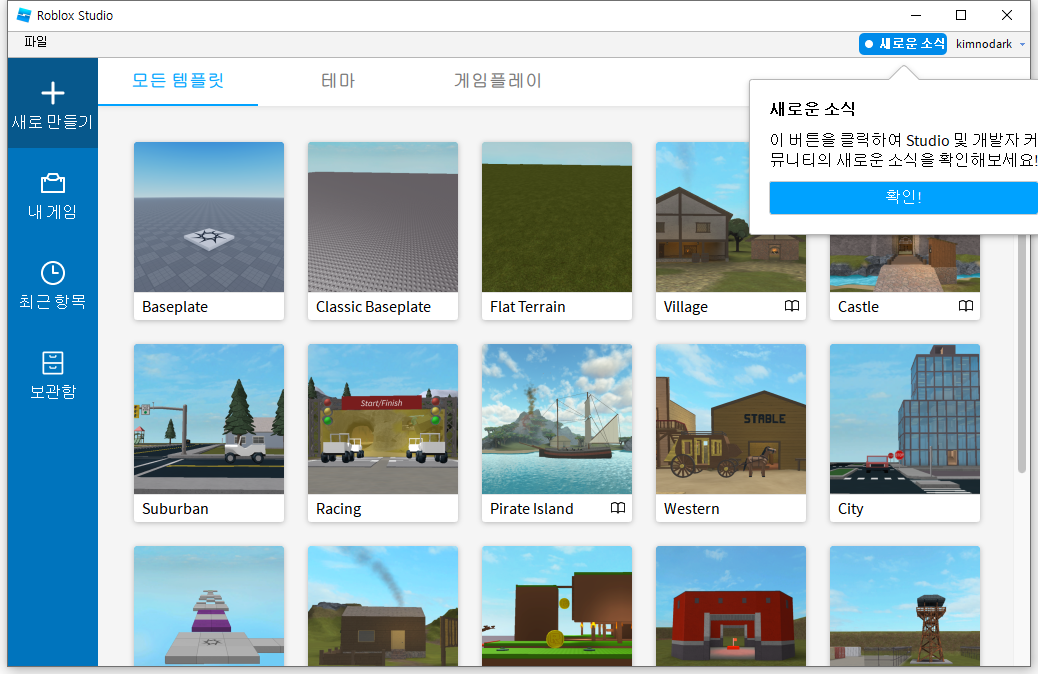Open 내 게임 in the sidebar
The height and width of the screenshot is (674, 1038).
[52, 196]
